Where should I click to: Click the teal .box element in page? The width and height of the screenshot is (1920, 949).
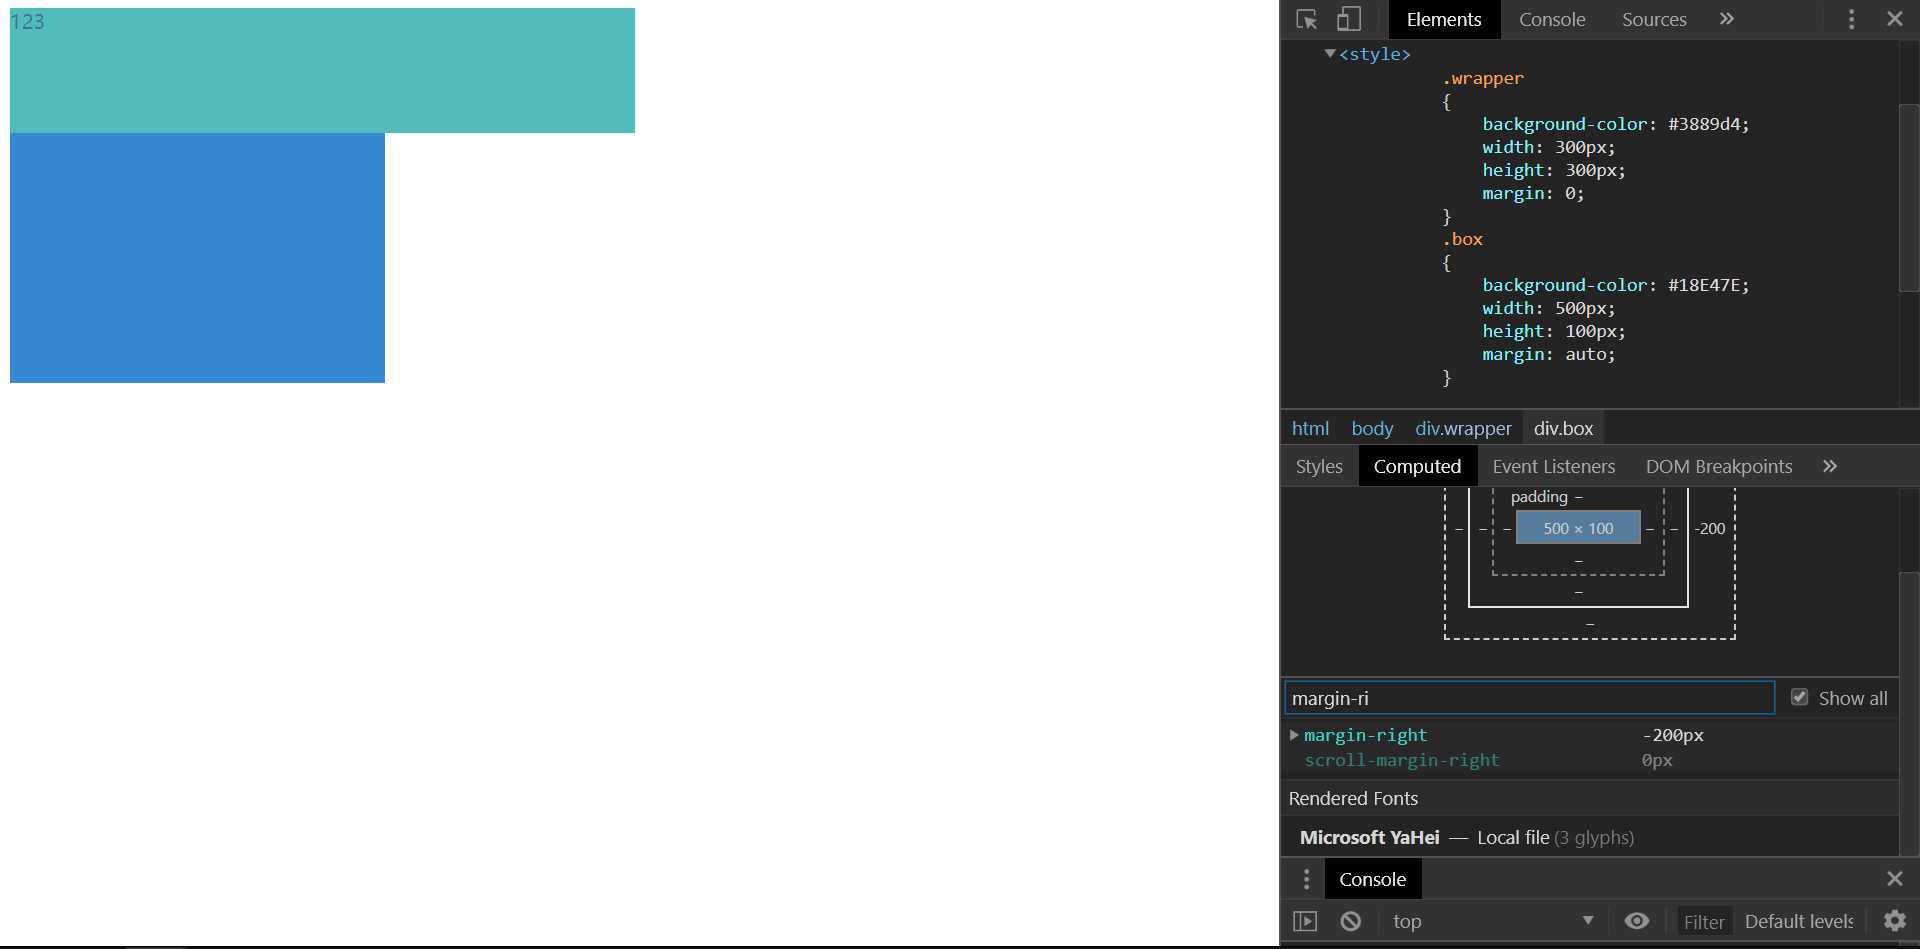pyautogui.click(x=322, y=70)
